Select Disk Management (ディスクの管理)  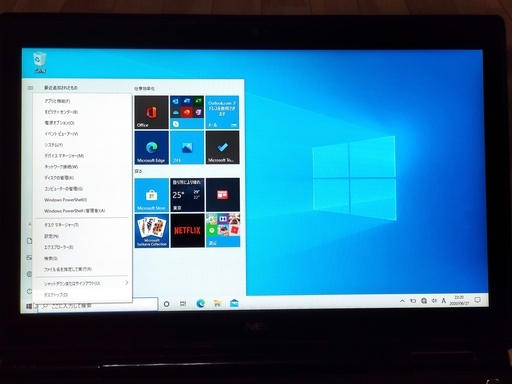coord(82,178)
